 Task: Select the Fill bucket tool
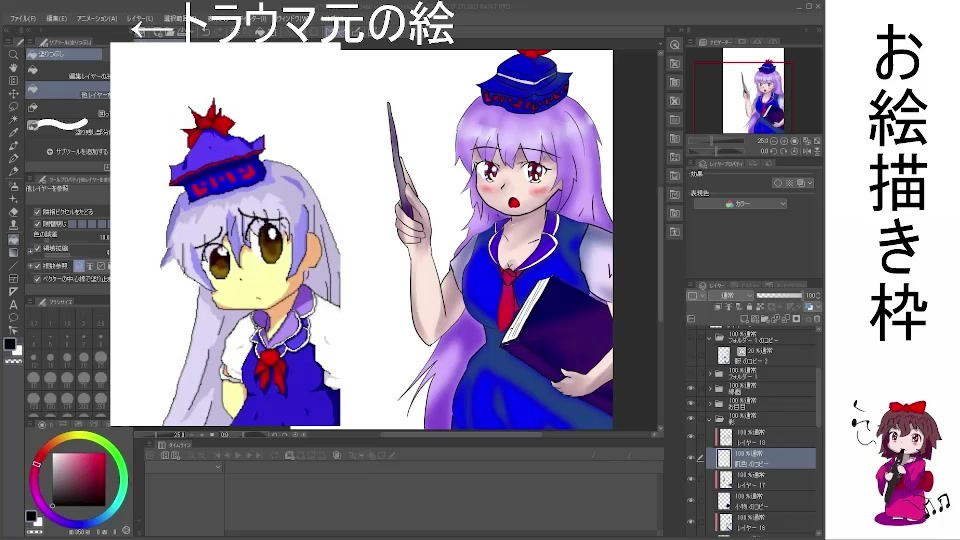(x=13, y=239)
